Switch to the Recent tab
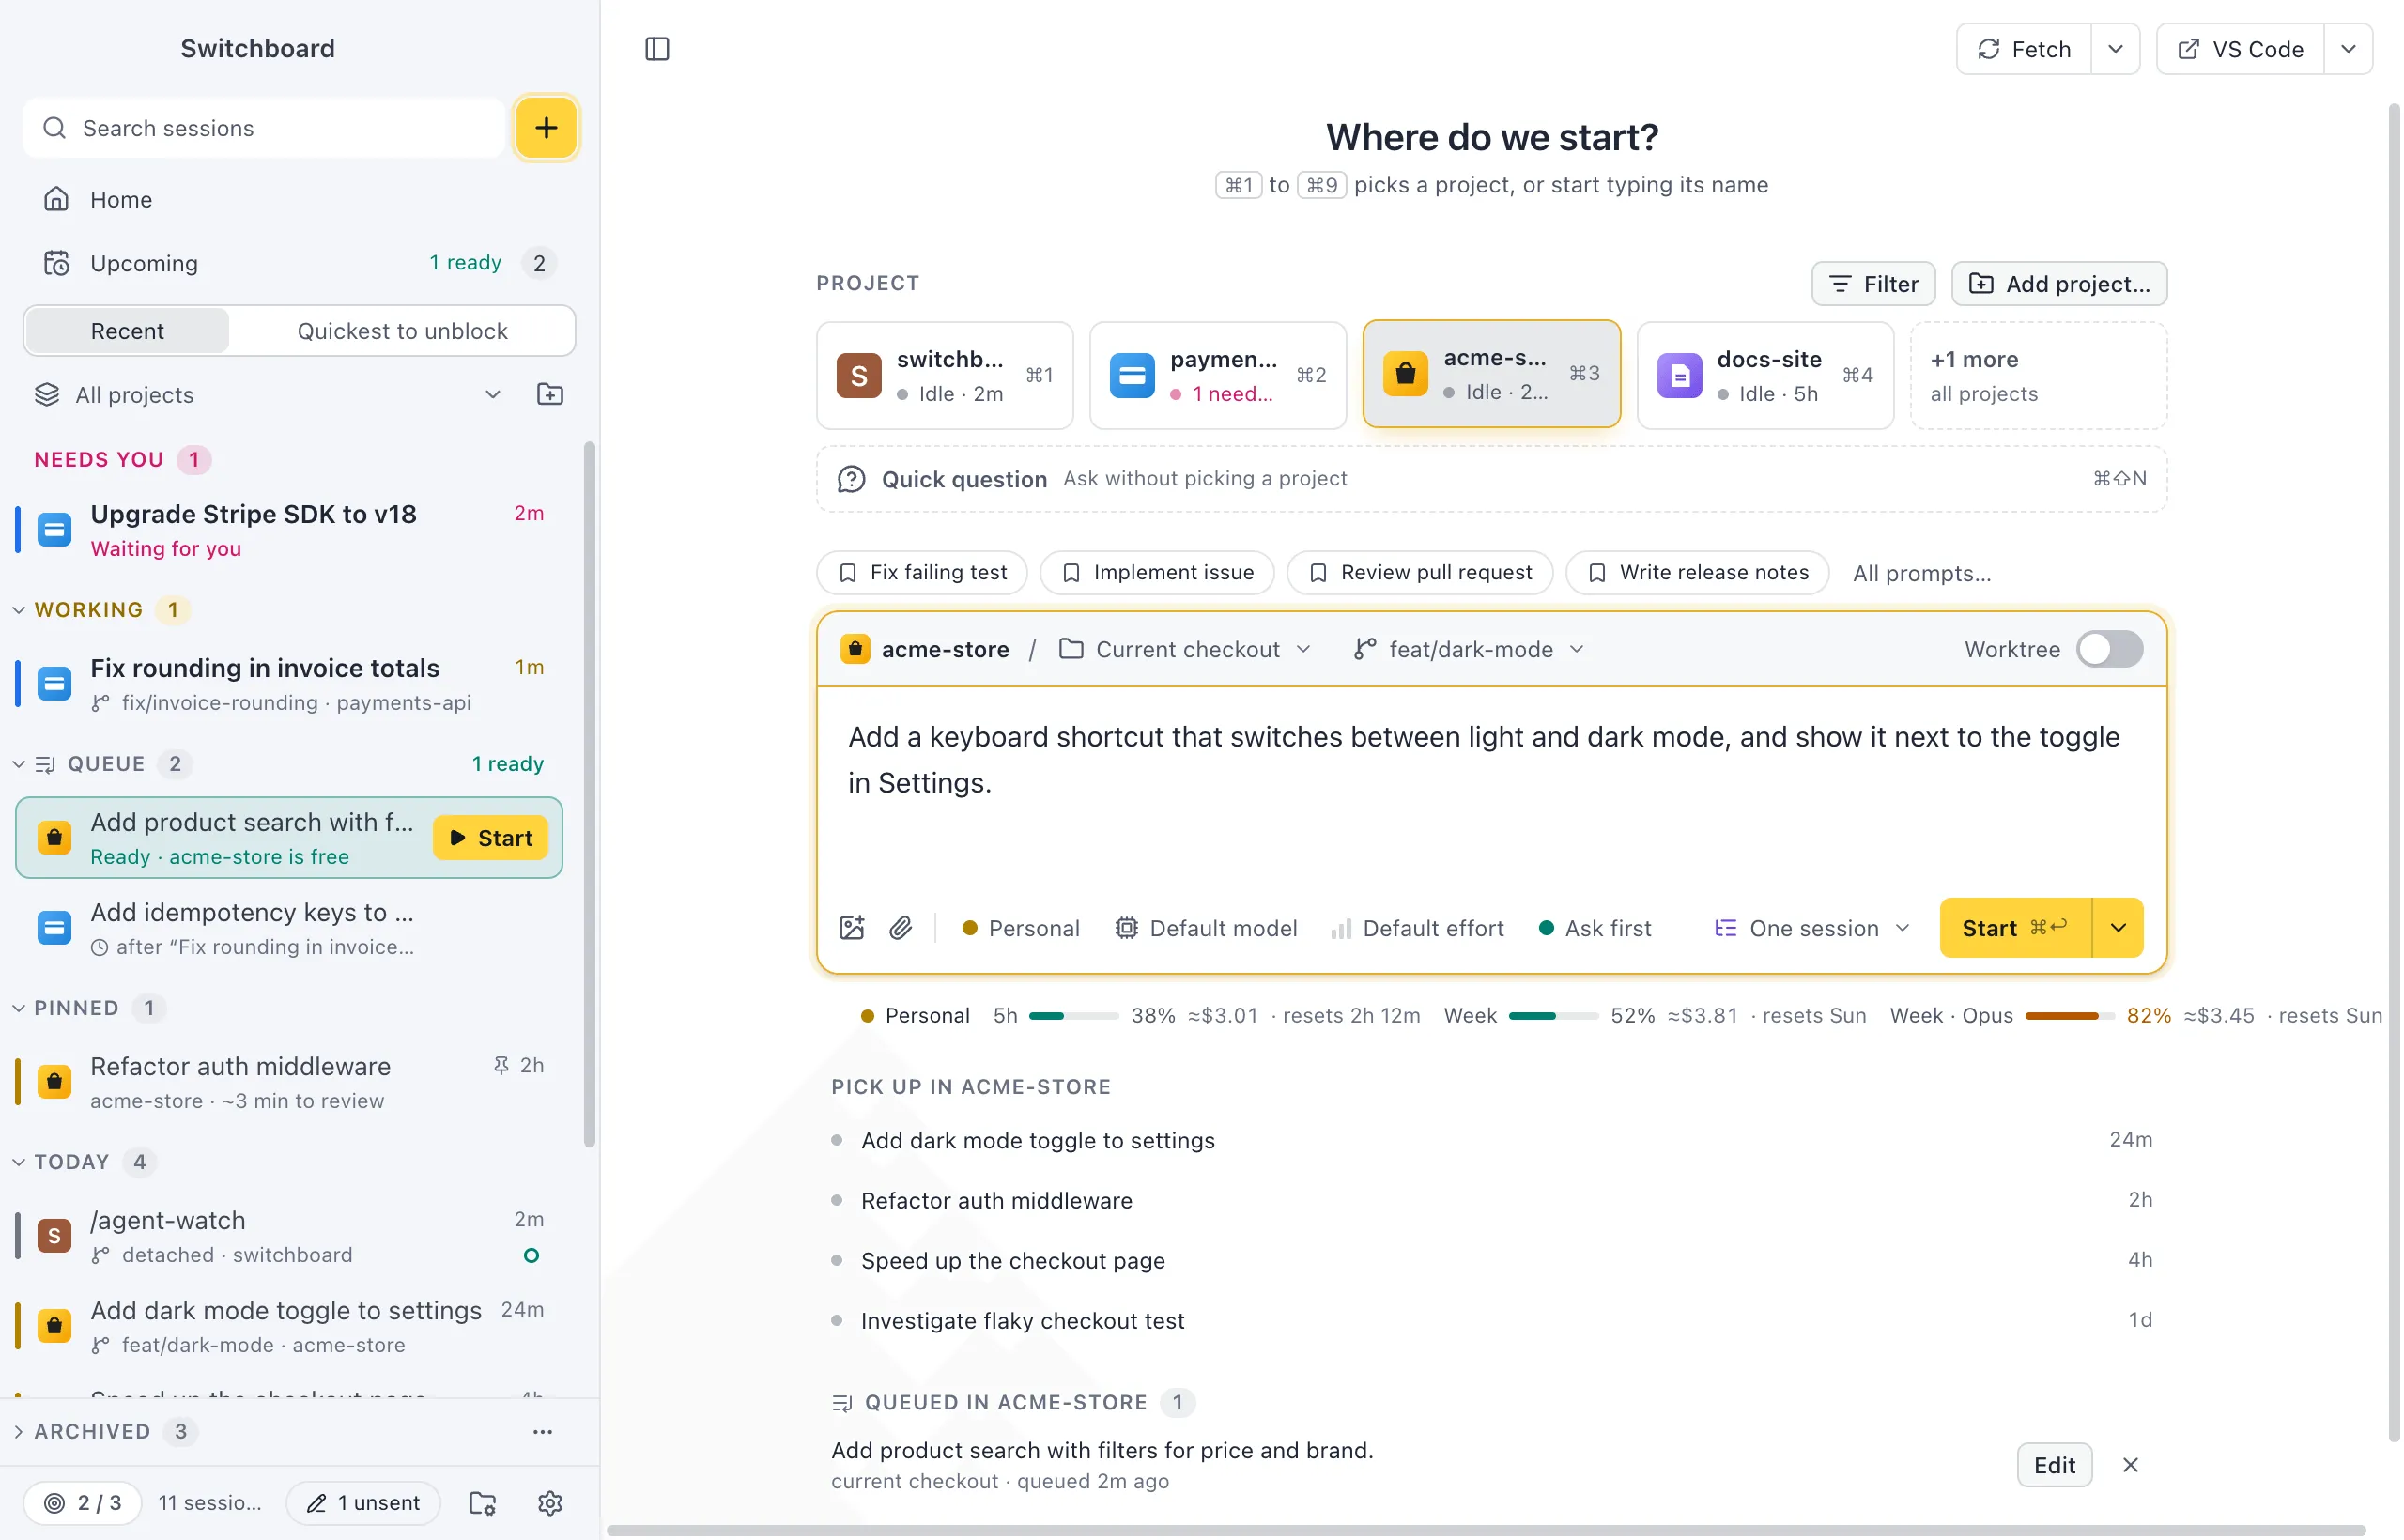This screenshot has height=1540, width=2404. (127, 331)
